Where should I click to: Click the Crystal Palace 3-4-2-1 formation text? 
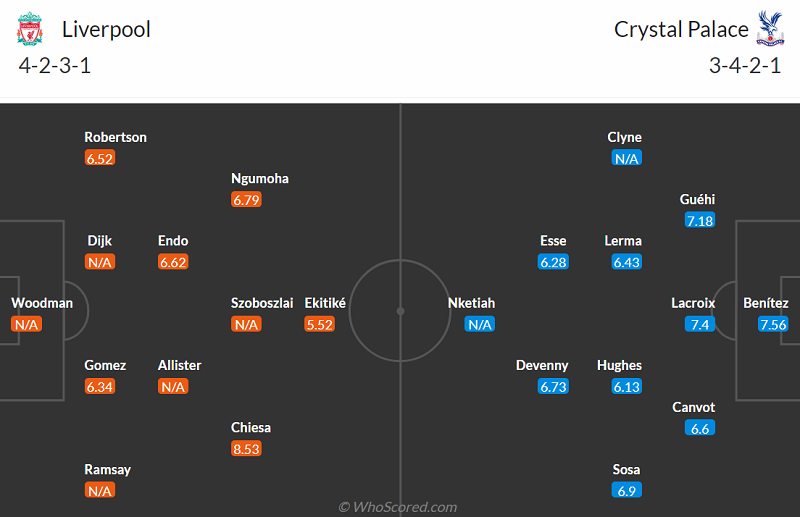(745, 67)
